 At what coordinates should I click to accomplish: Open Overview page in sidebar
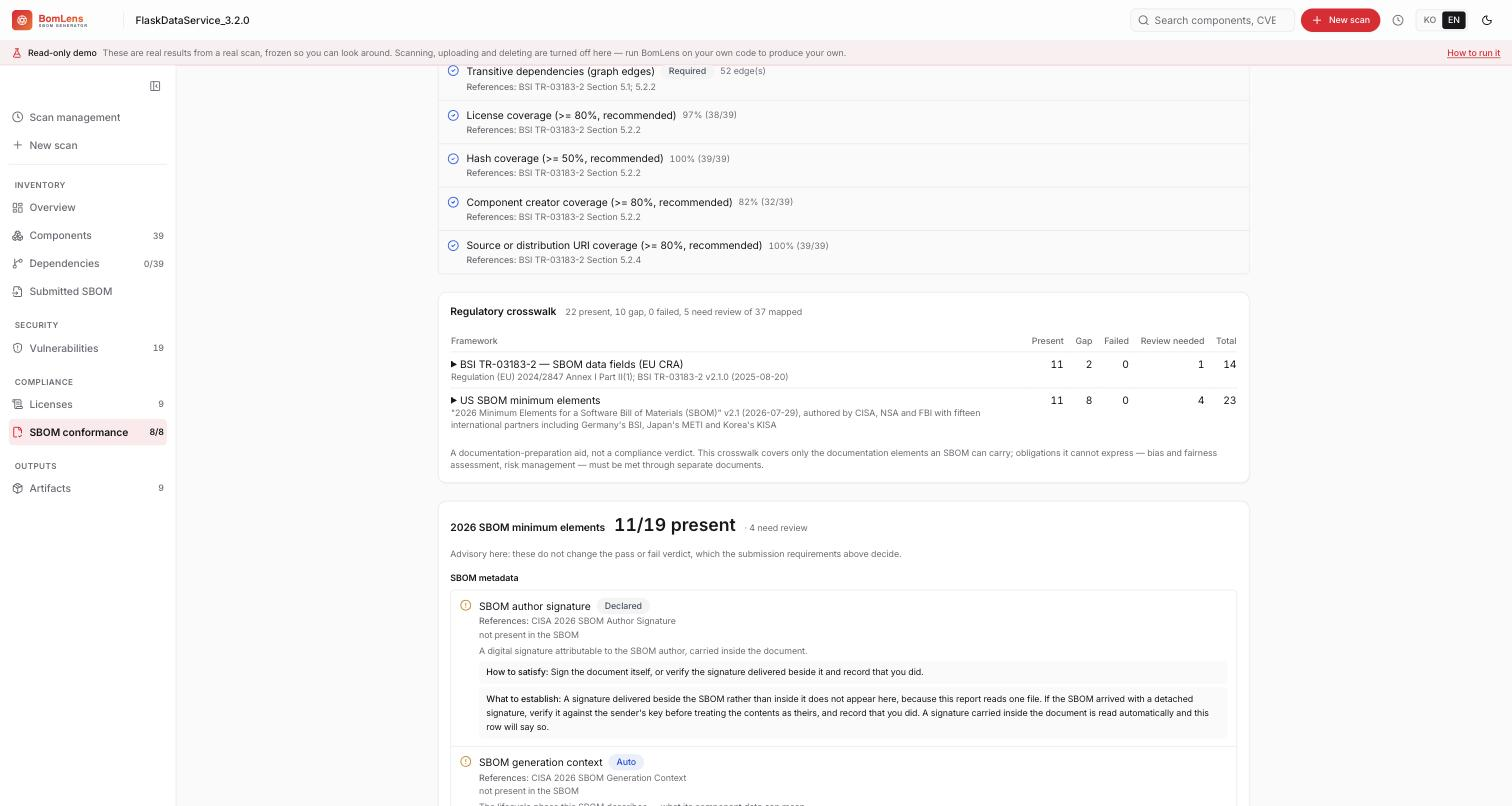[x=88, y=207]
